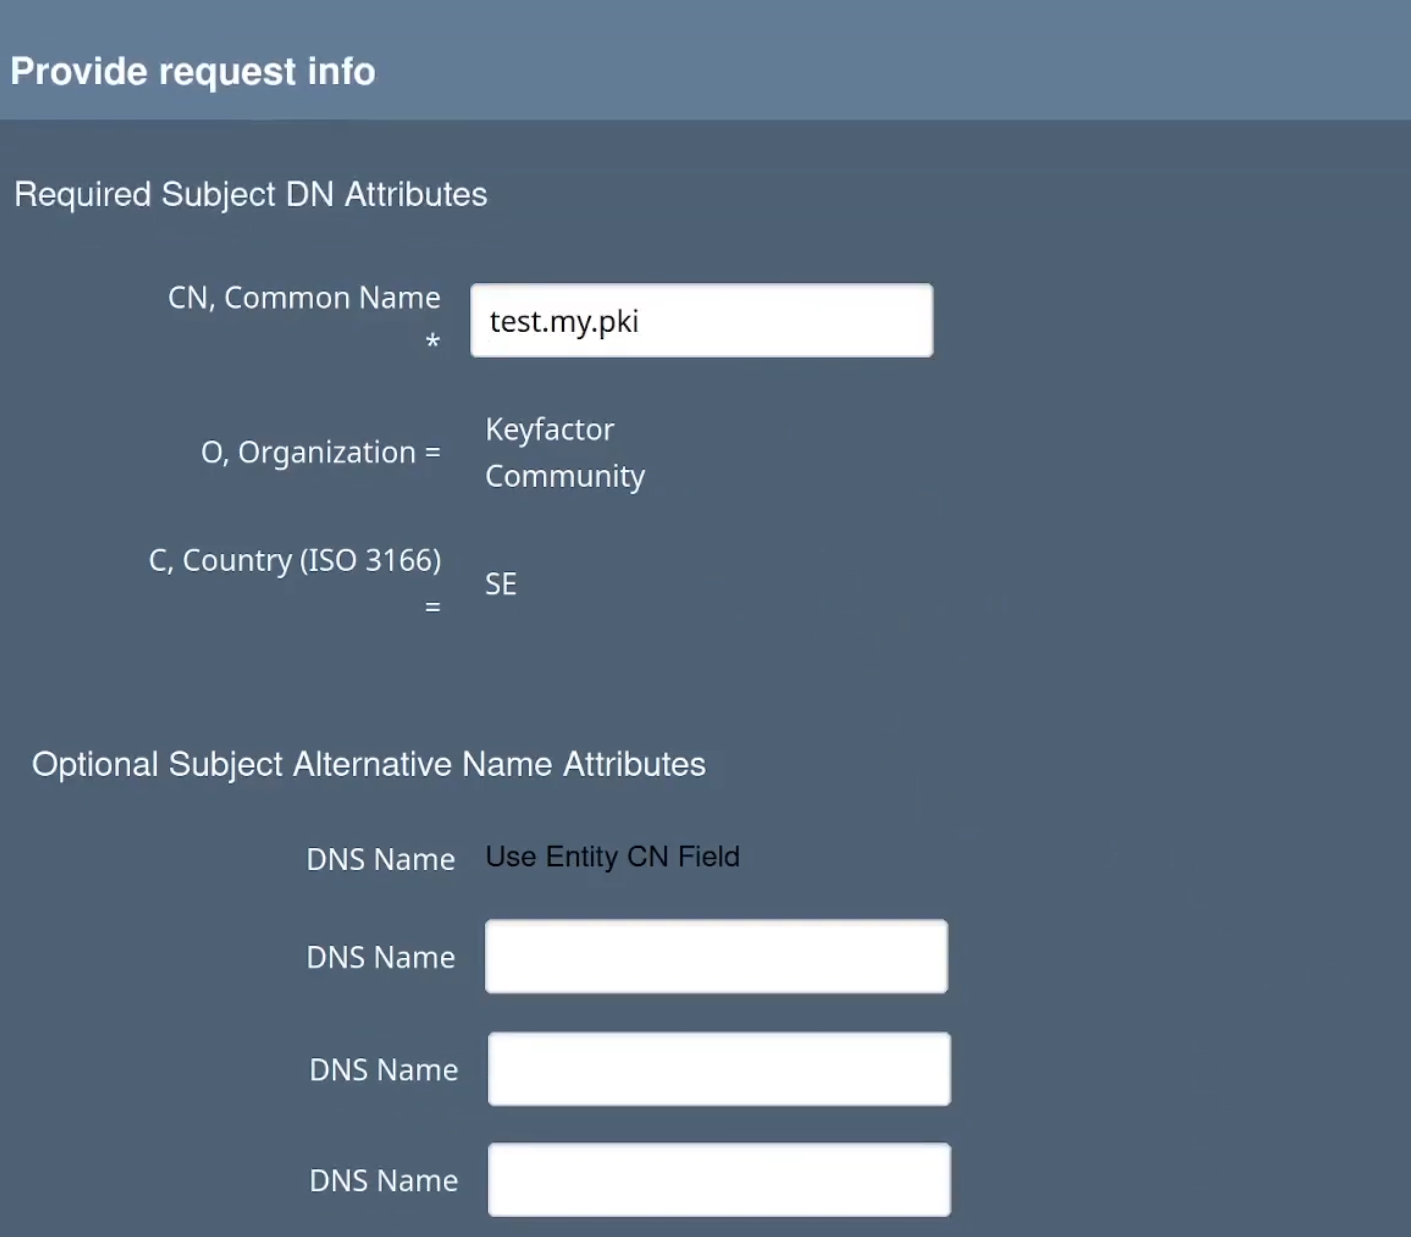Viewport: 1411px width, 1237px height.
Task: Select the second empty DNS Name input
Action: pyautogui.click(x=719, y=1069)
